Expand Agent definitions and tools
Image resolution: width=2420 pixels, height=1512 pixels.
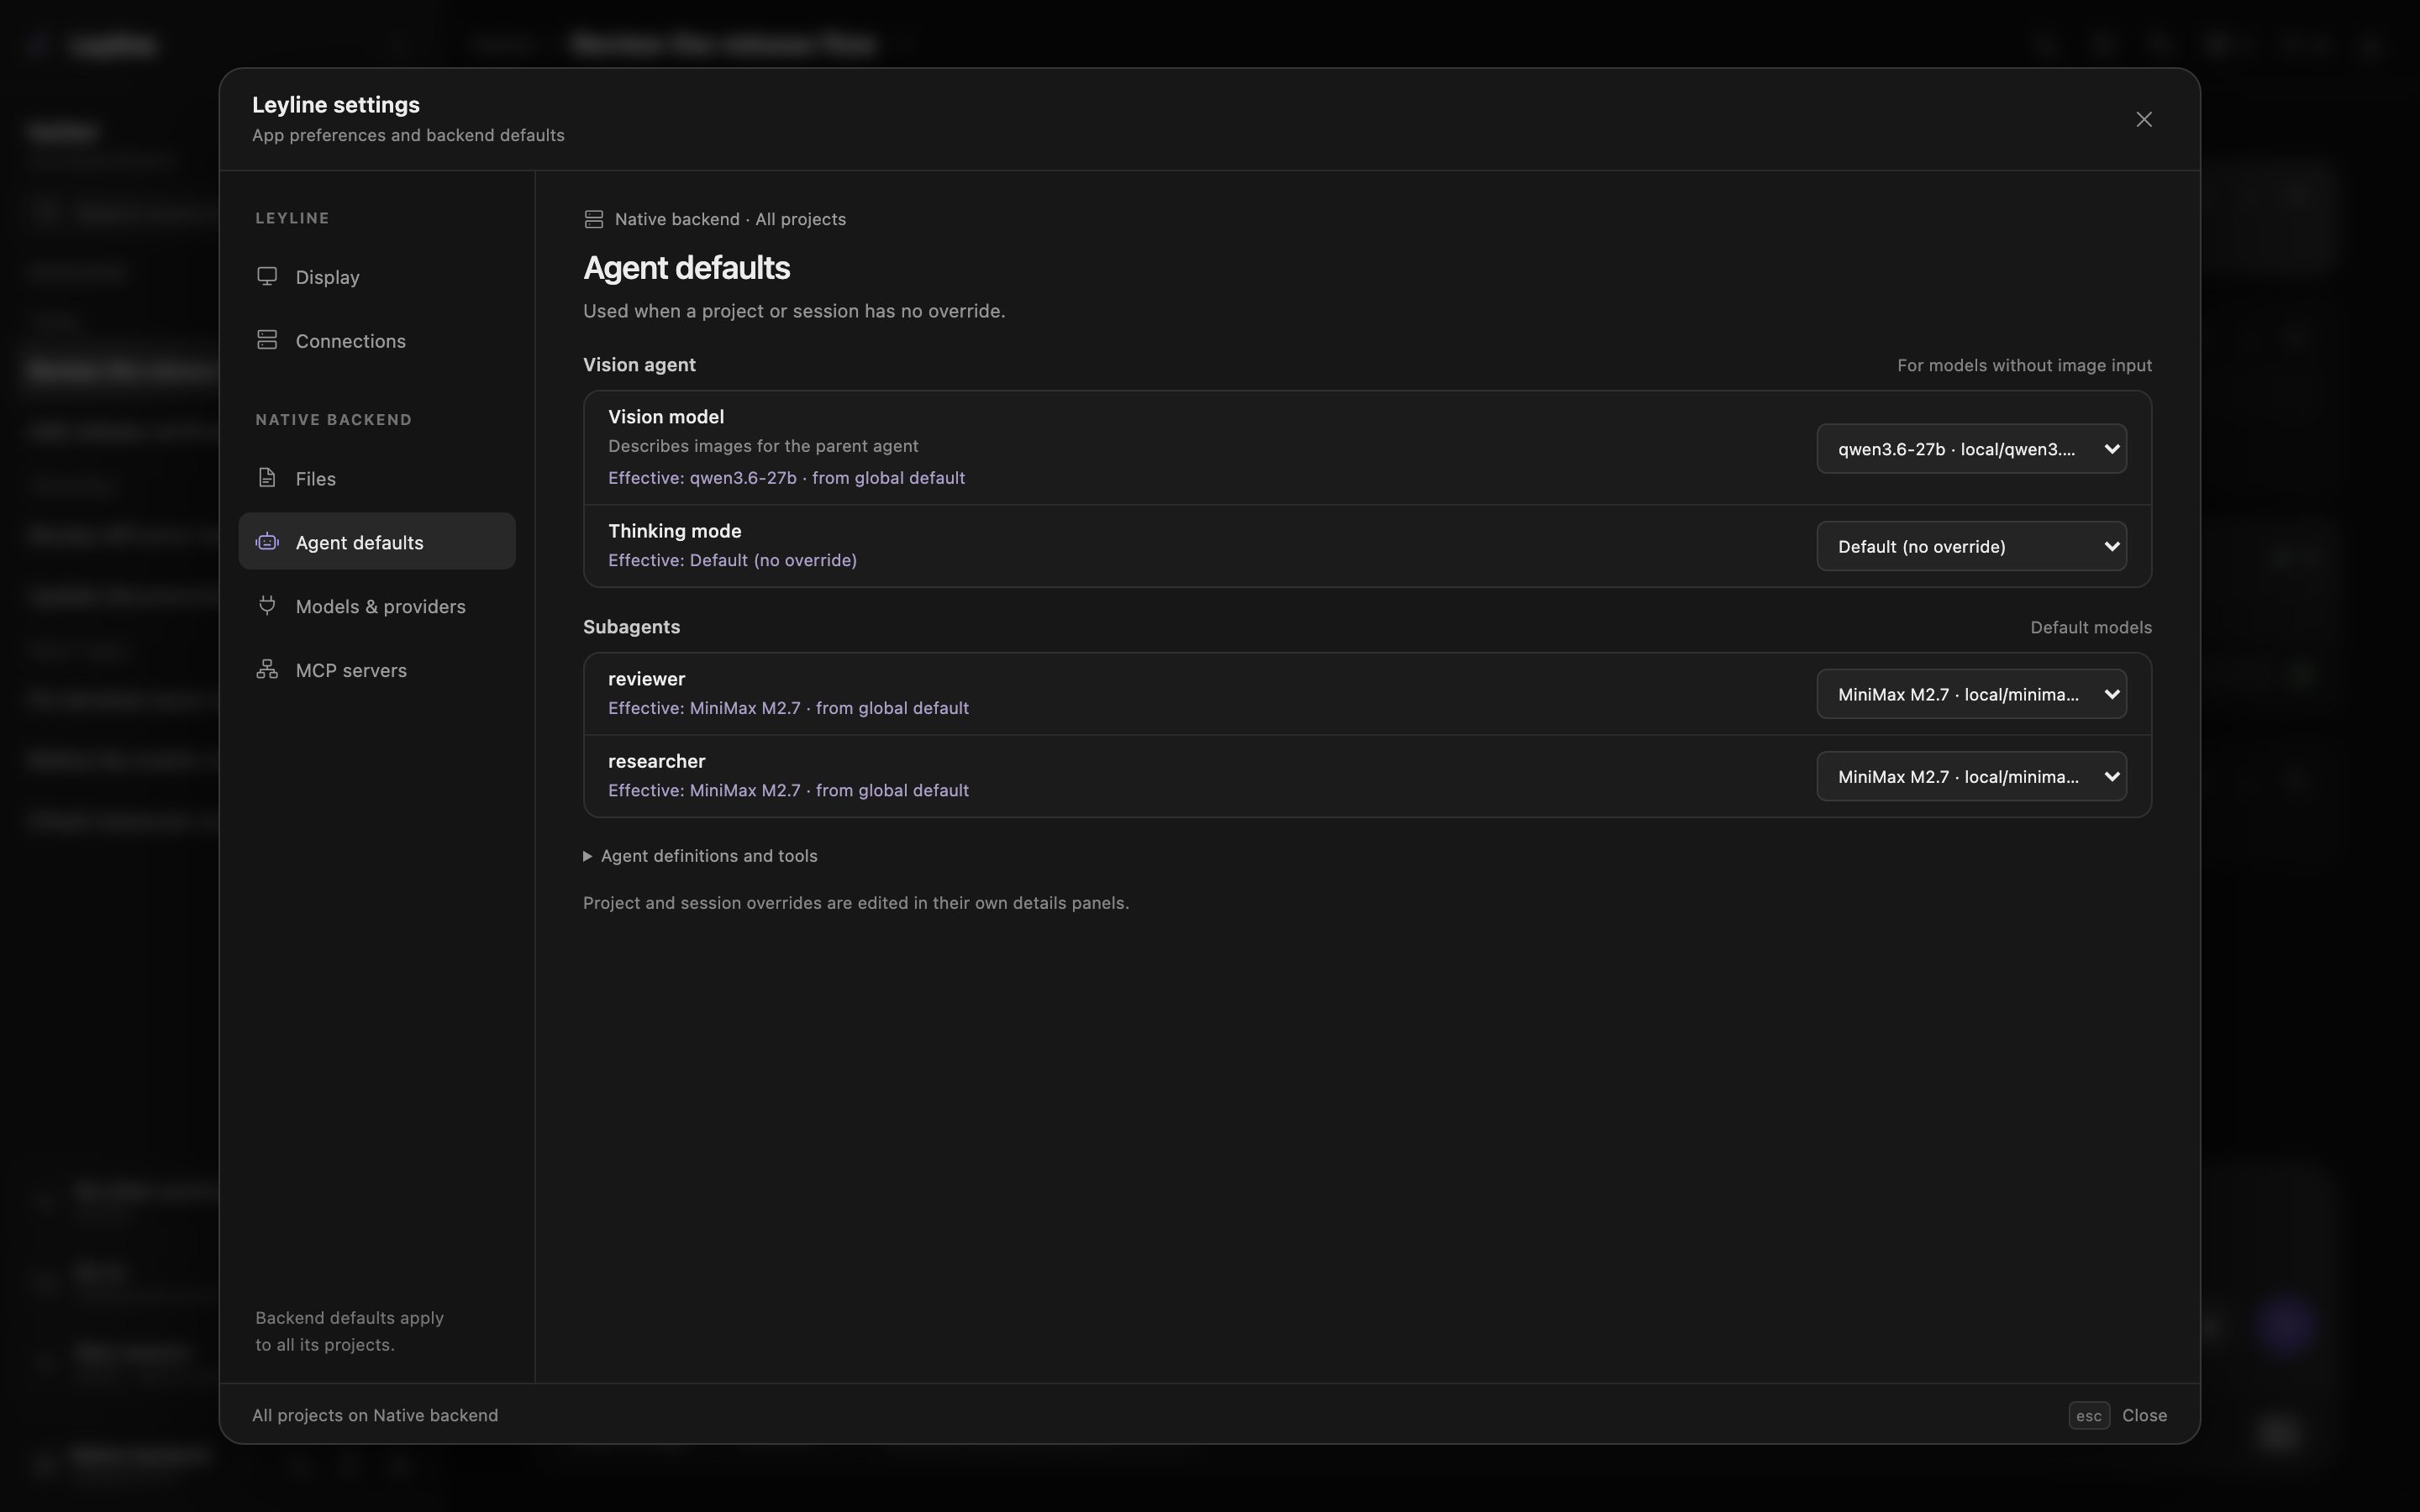[x=700, y=856]
